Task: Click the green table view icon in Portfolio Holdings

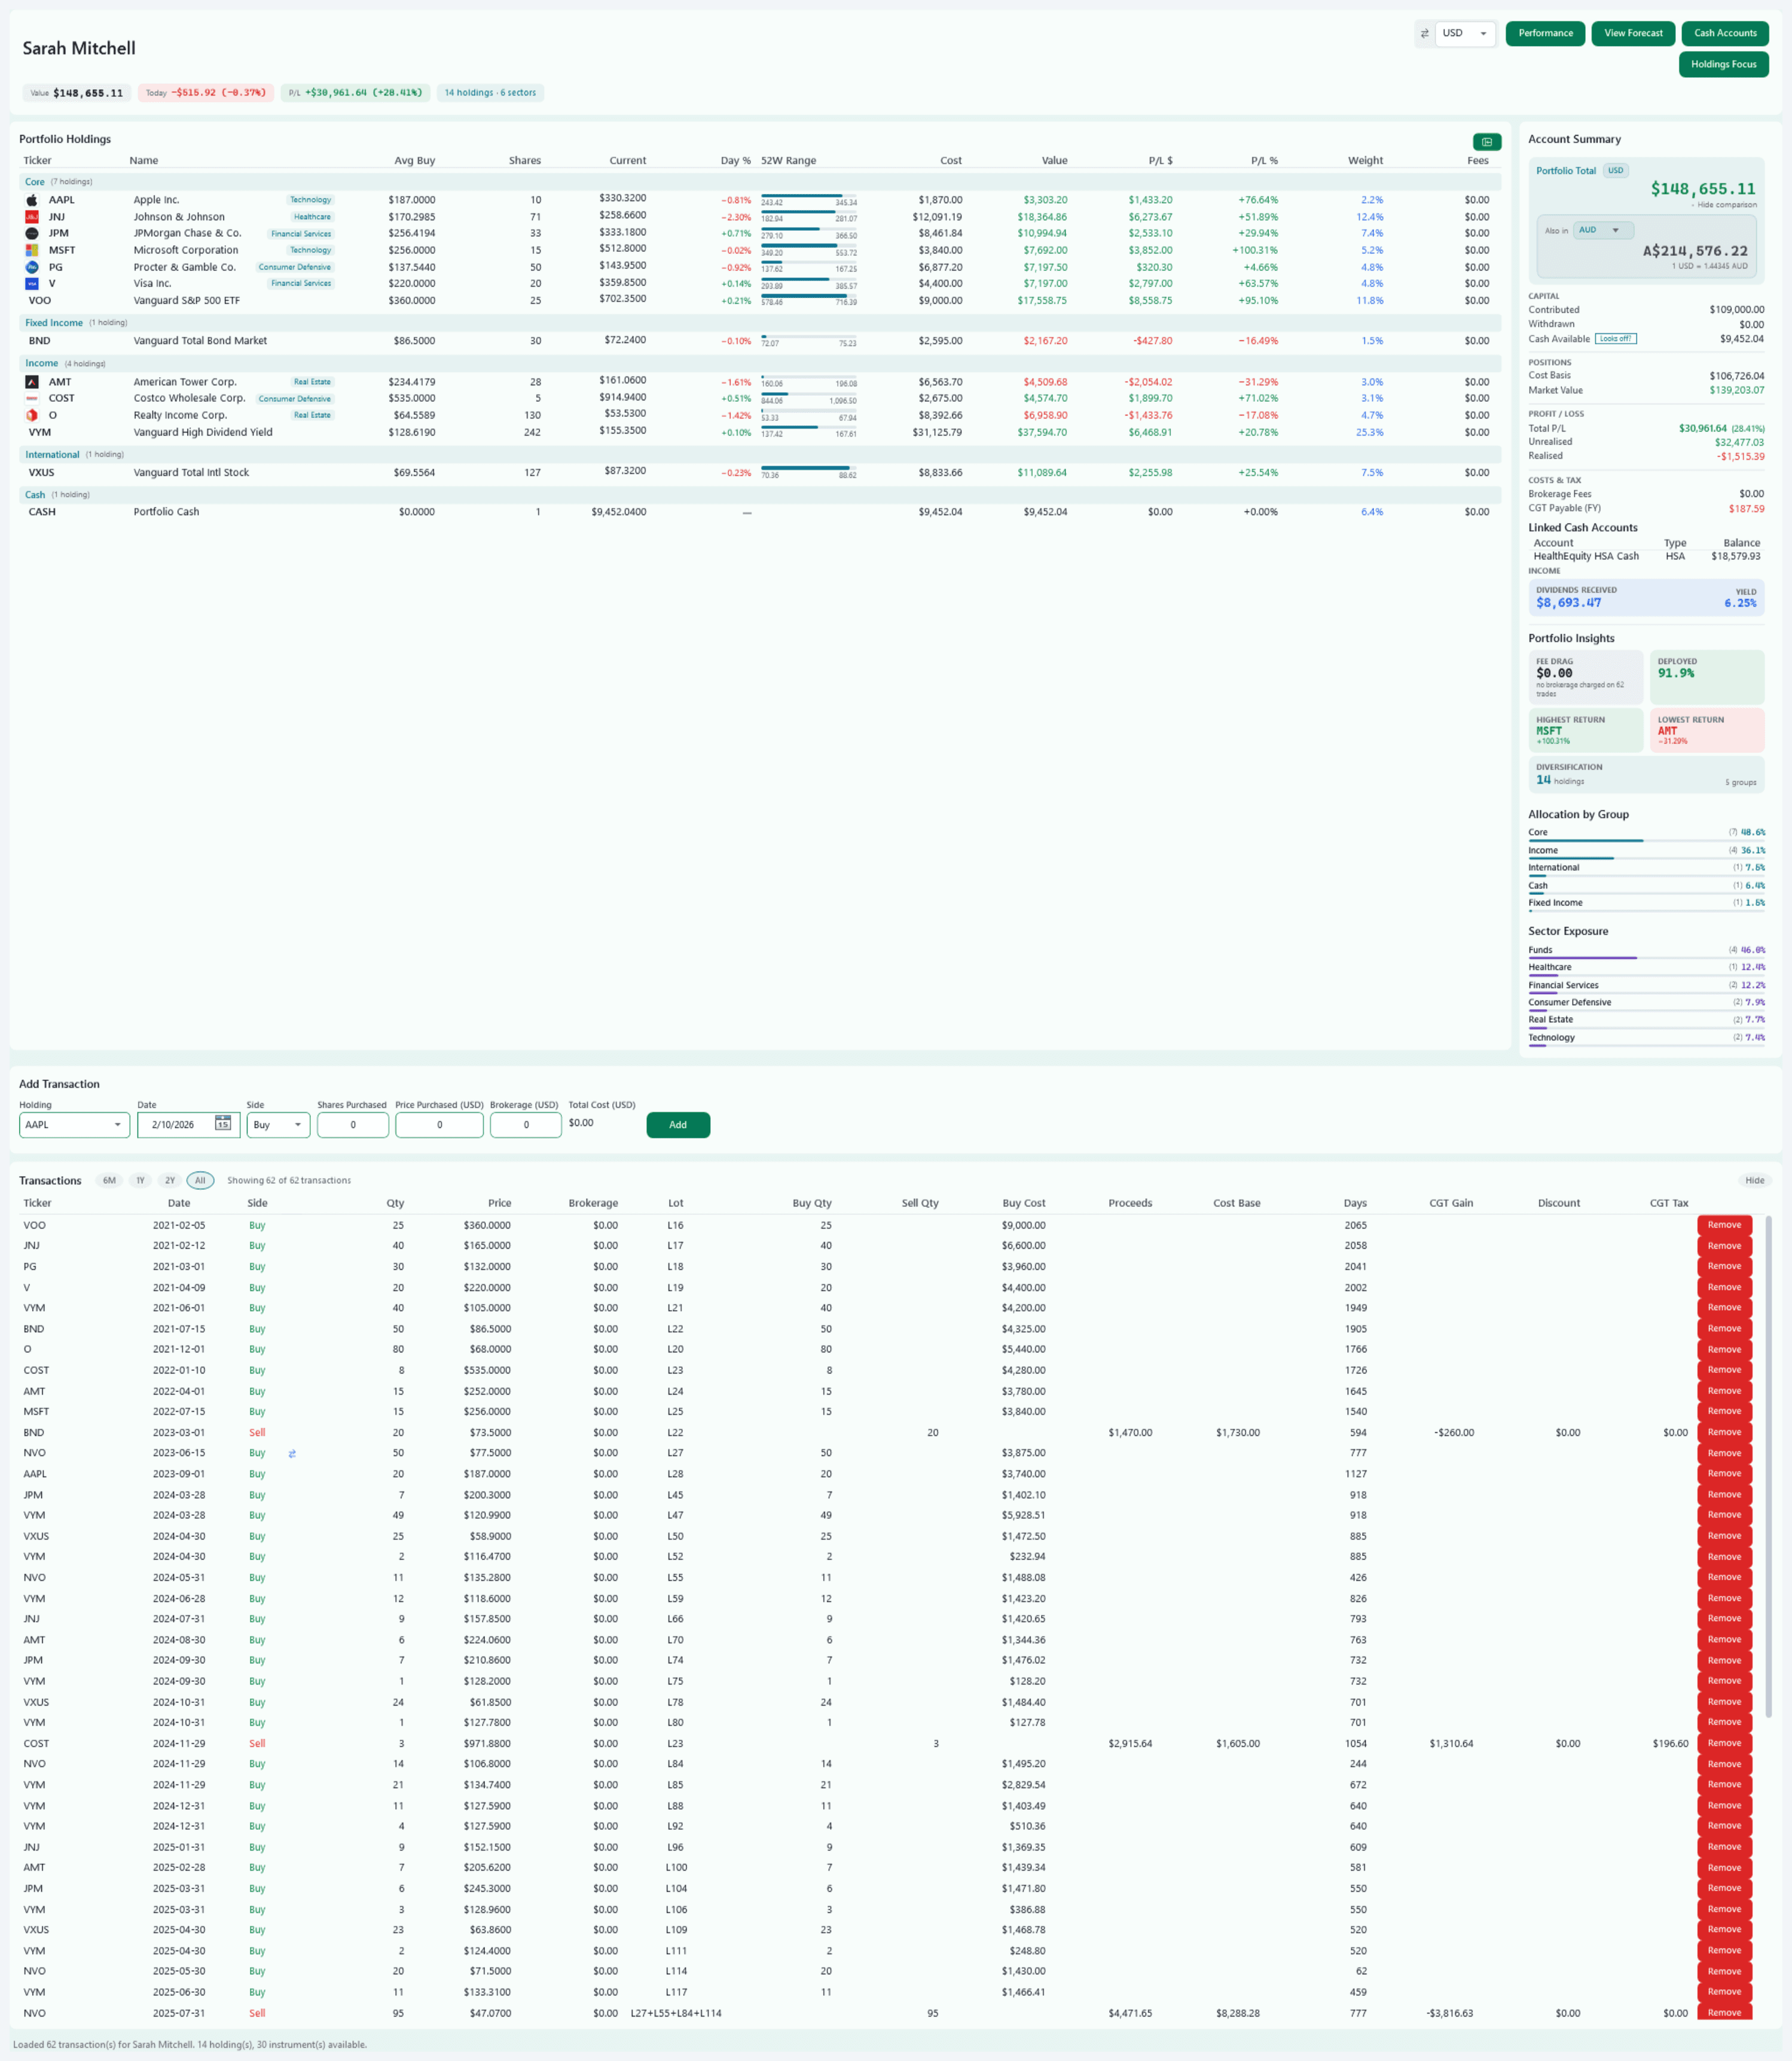Action: [1486, 142]
